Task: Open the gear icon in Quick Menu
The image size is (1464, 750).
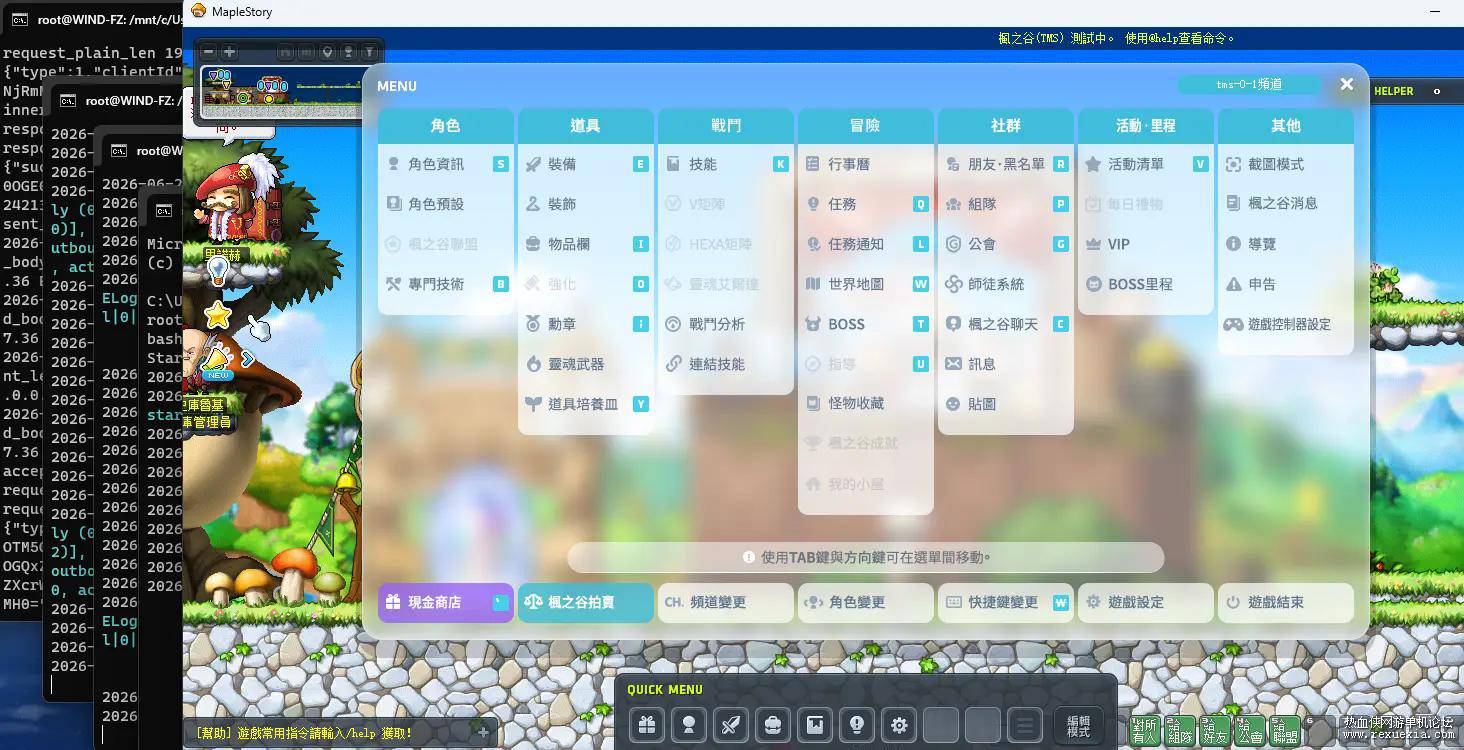Action: (899, 725)
